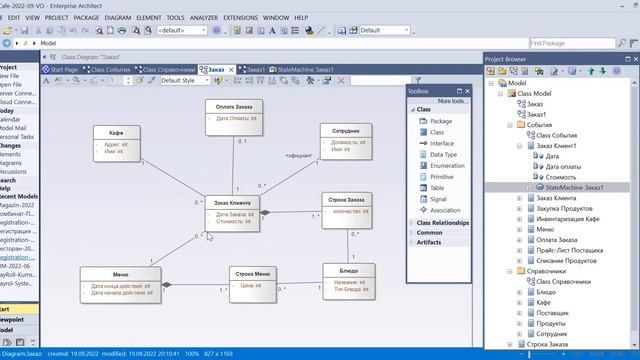640x360 pixels.
Task: Collapse the Class Model node
Action: click(x=500, y=94)
